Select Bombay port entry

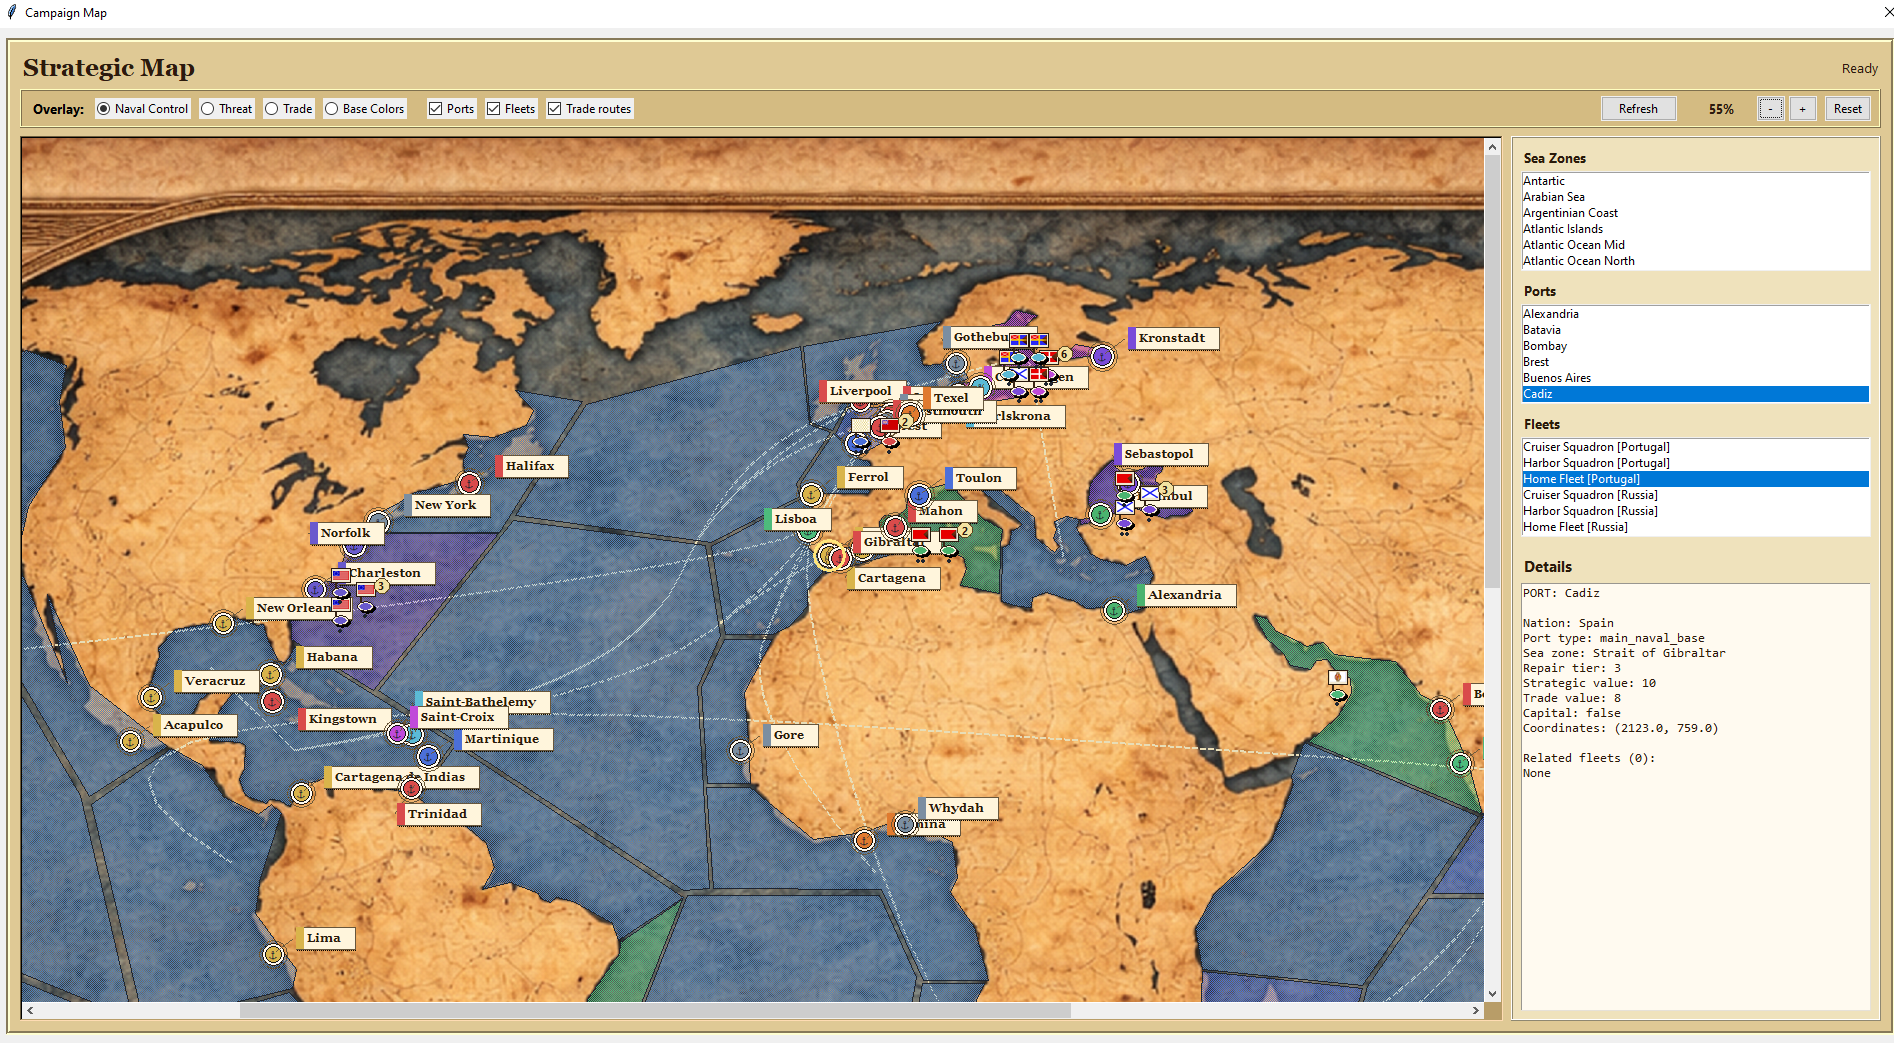pyautogui.click(x=1695, y=346)
